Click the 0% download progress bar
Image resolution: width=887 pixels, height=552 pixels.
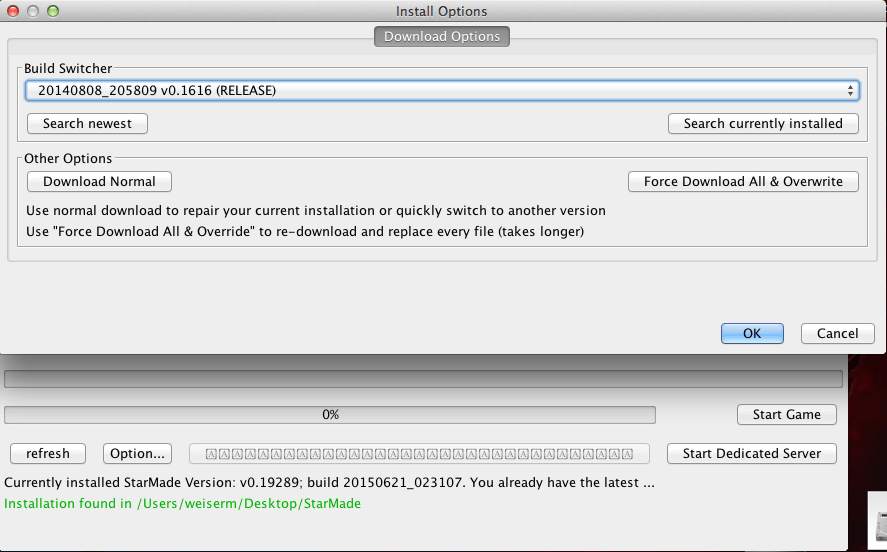click(x=330, y=414)
